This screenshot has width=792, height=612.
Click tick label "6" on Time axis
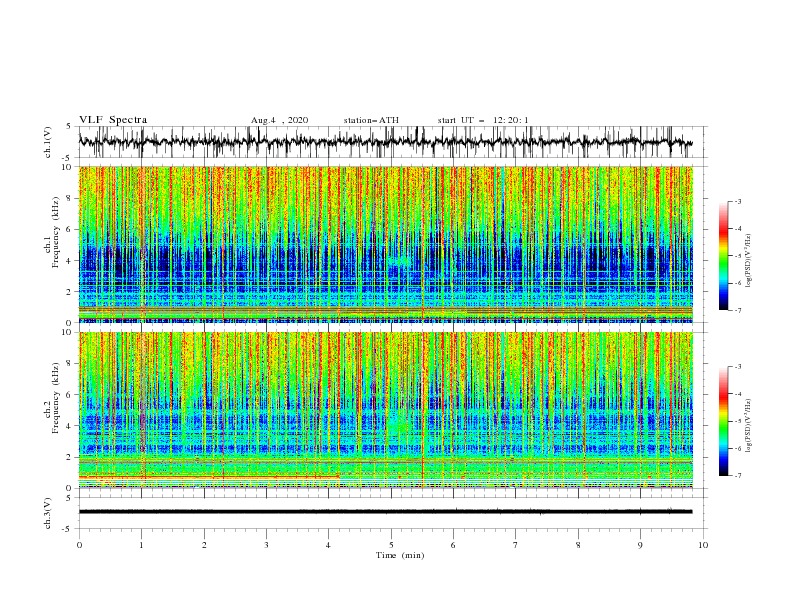453,545
